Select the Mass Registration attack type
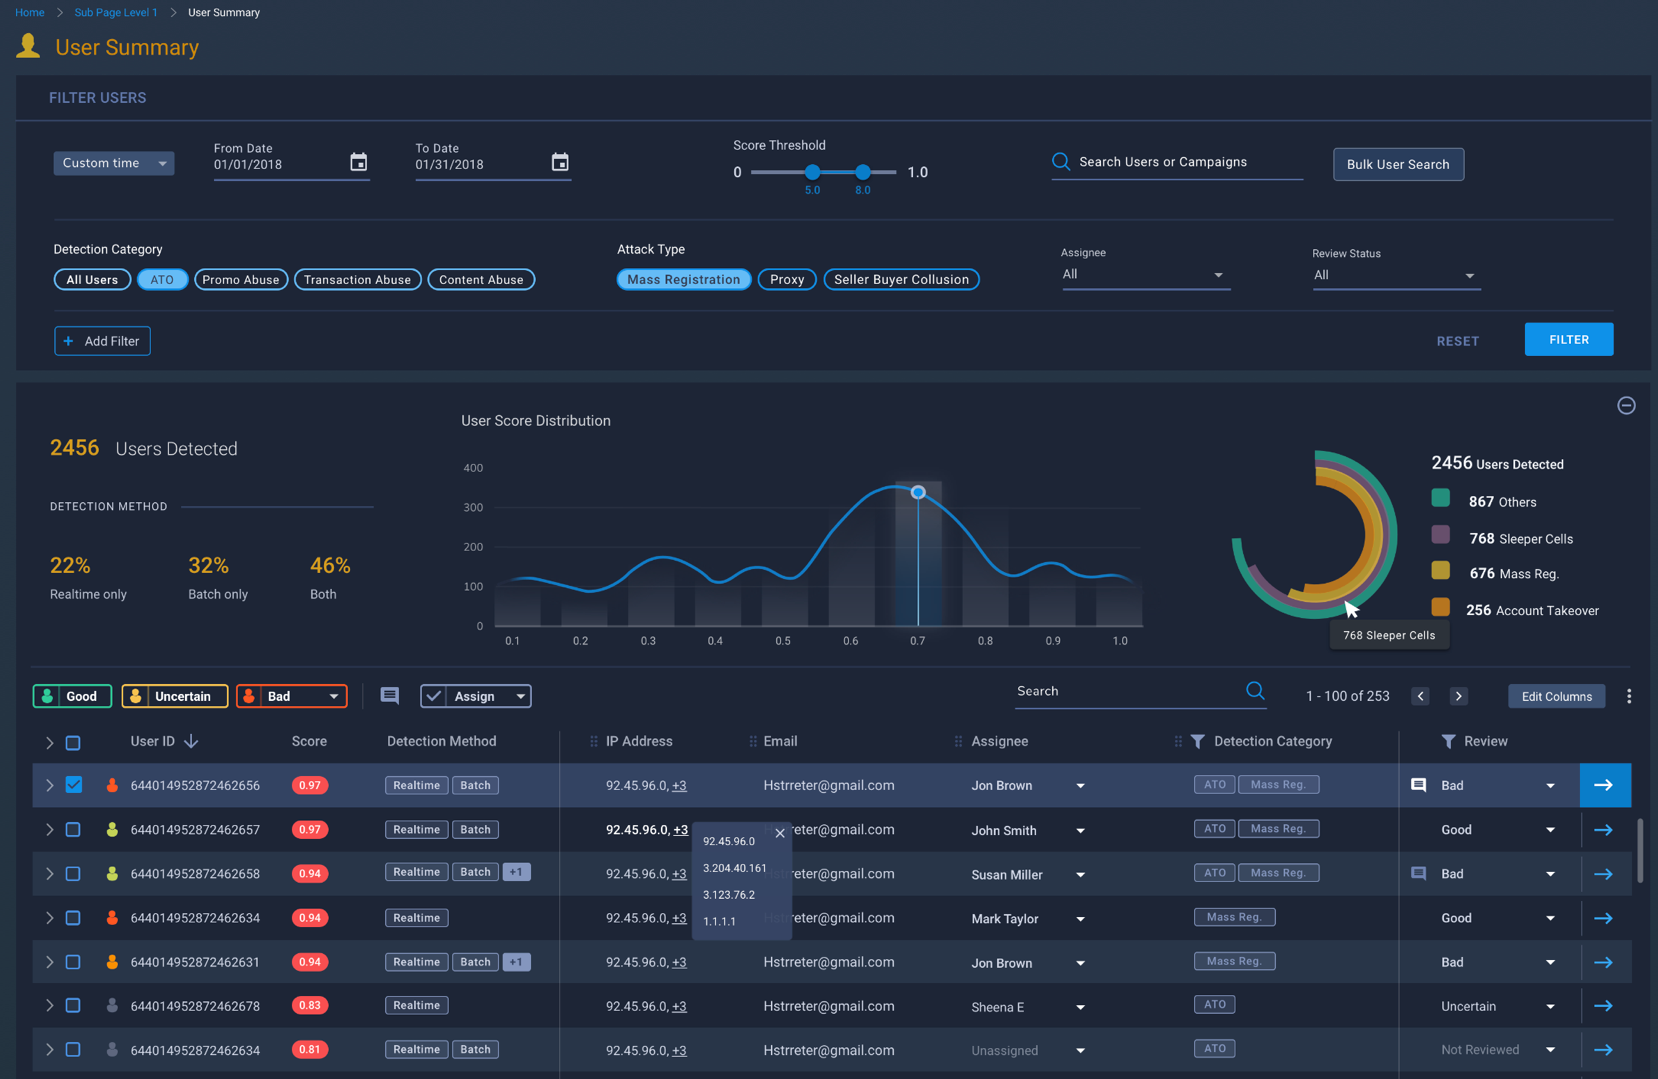The image size is (1658, 1079). point(684,279)
